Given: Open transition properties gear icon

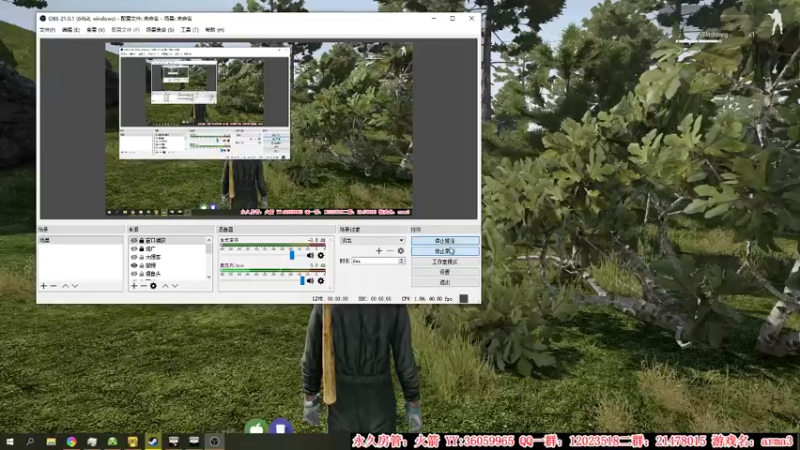Looking at the screenshot, I should click(401, 251).
